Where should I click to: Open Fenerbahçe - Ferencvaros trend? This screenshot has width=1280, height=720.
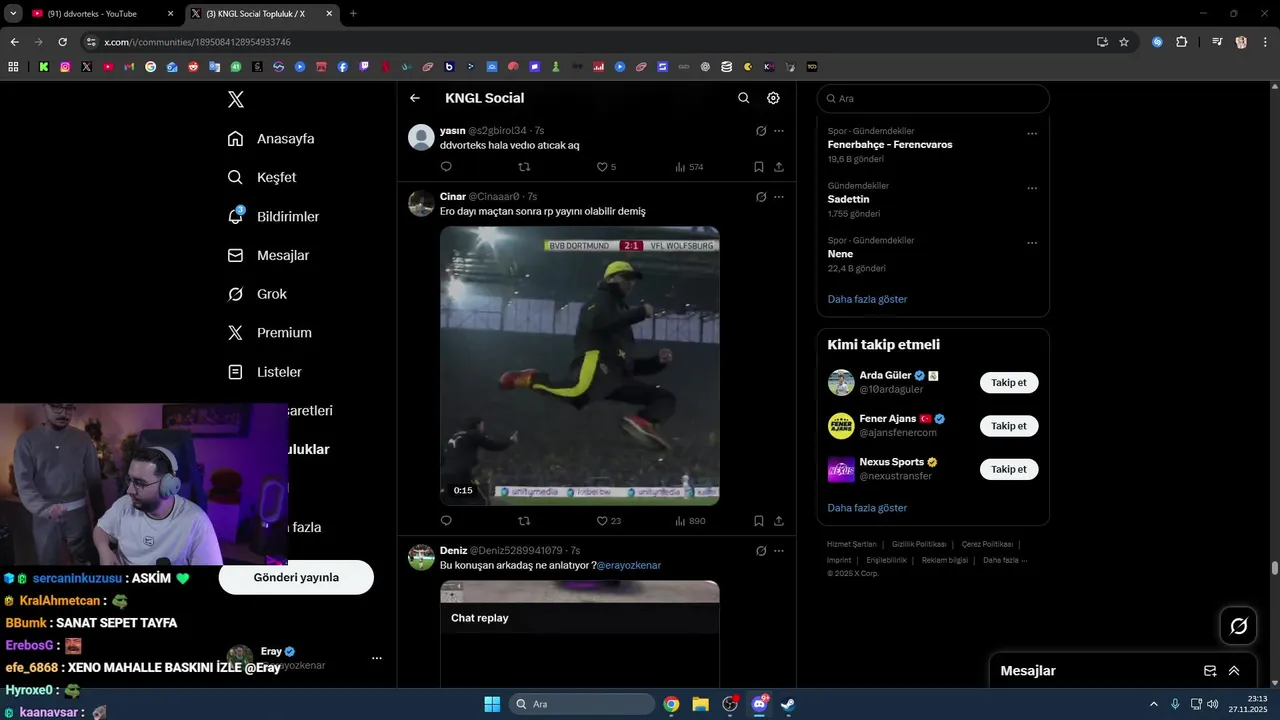890,145
